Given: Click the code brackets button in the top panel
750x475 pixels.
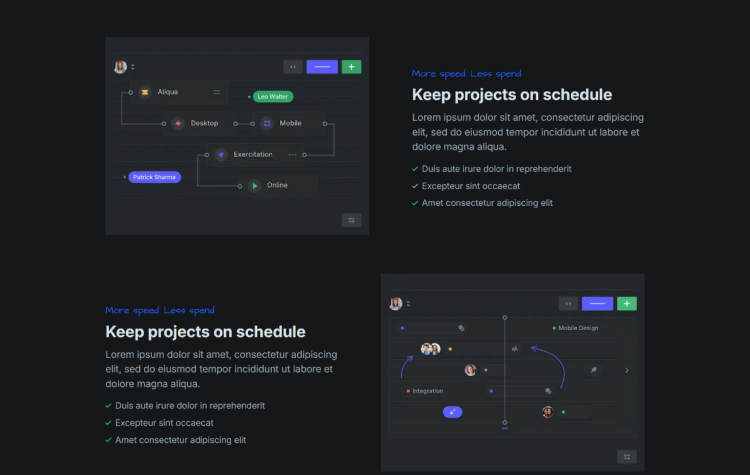Looking at the screenshot, I should tap(293, 67).
